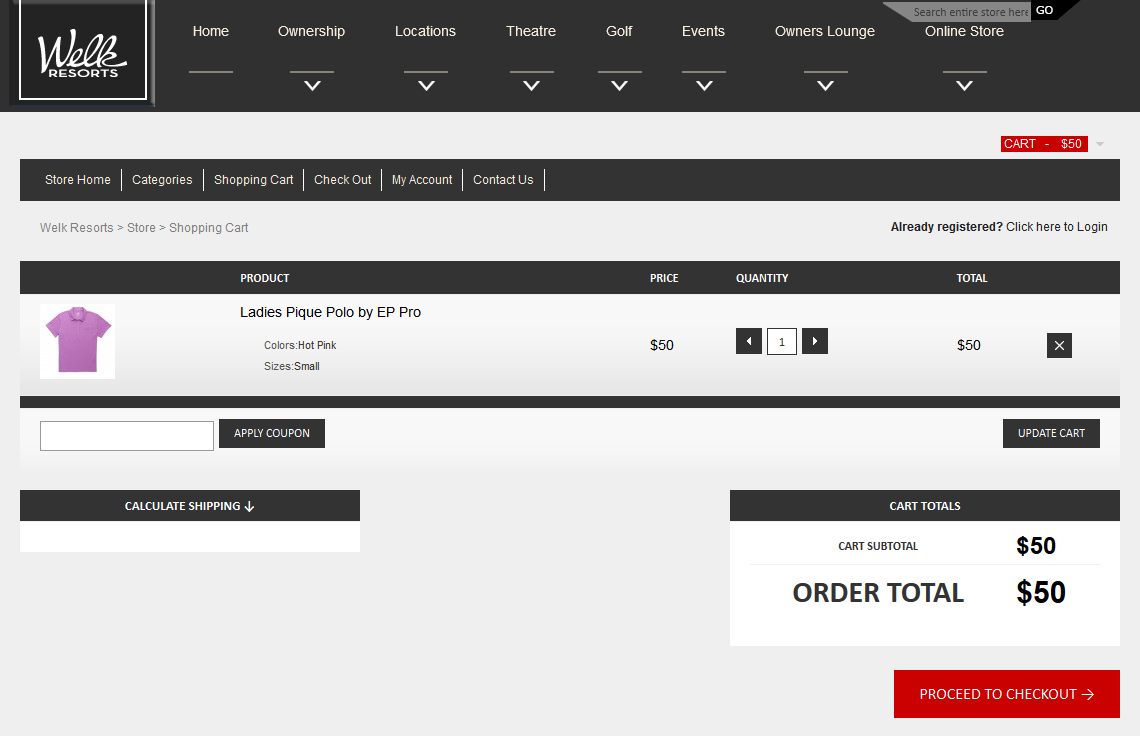
Task: Click the GO search button
Action: click(1044, 11)
